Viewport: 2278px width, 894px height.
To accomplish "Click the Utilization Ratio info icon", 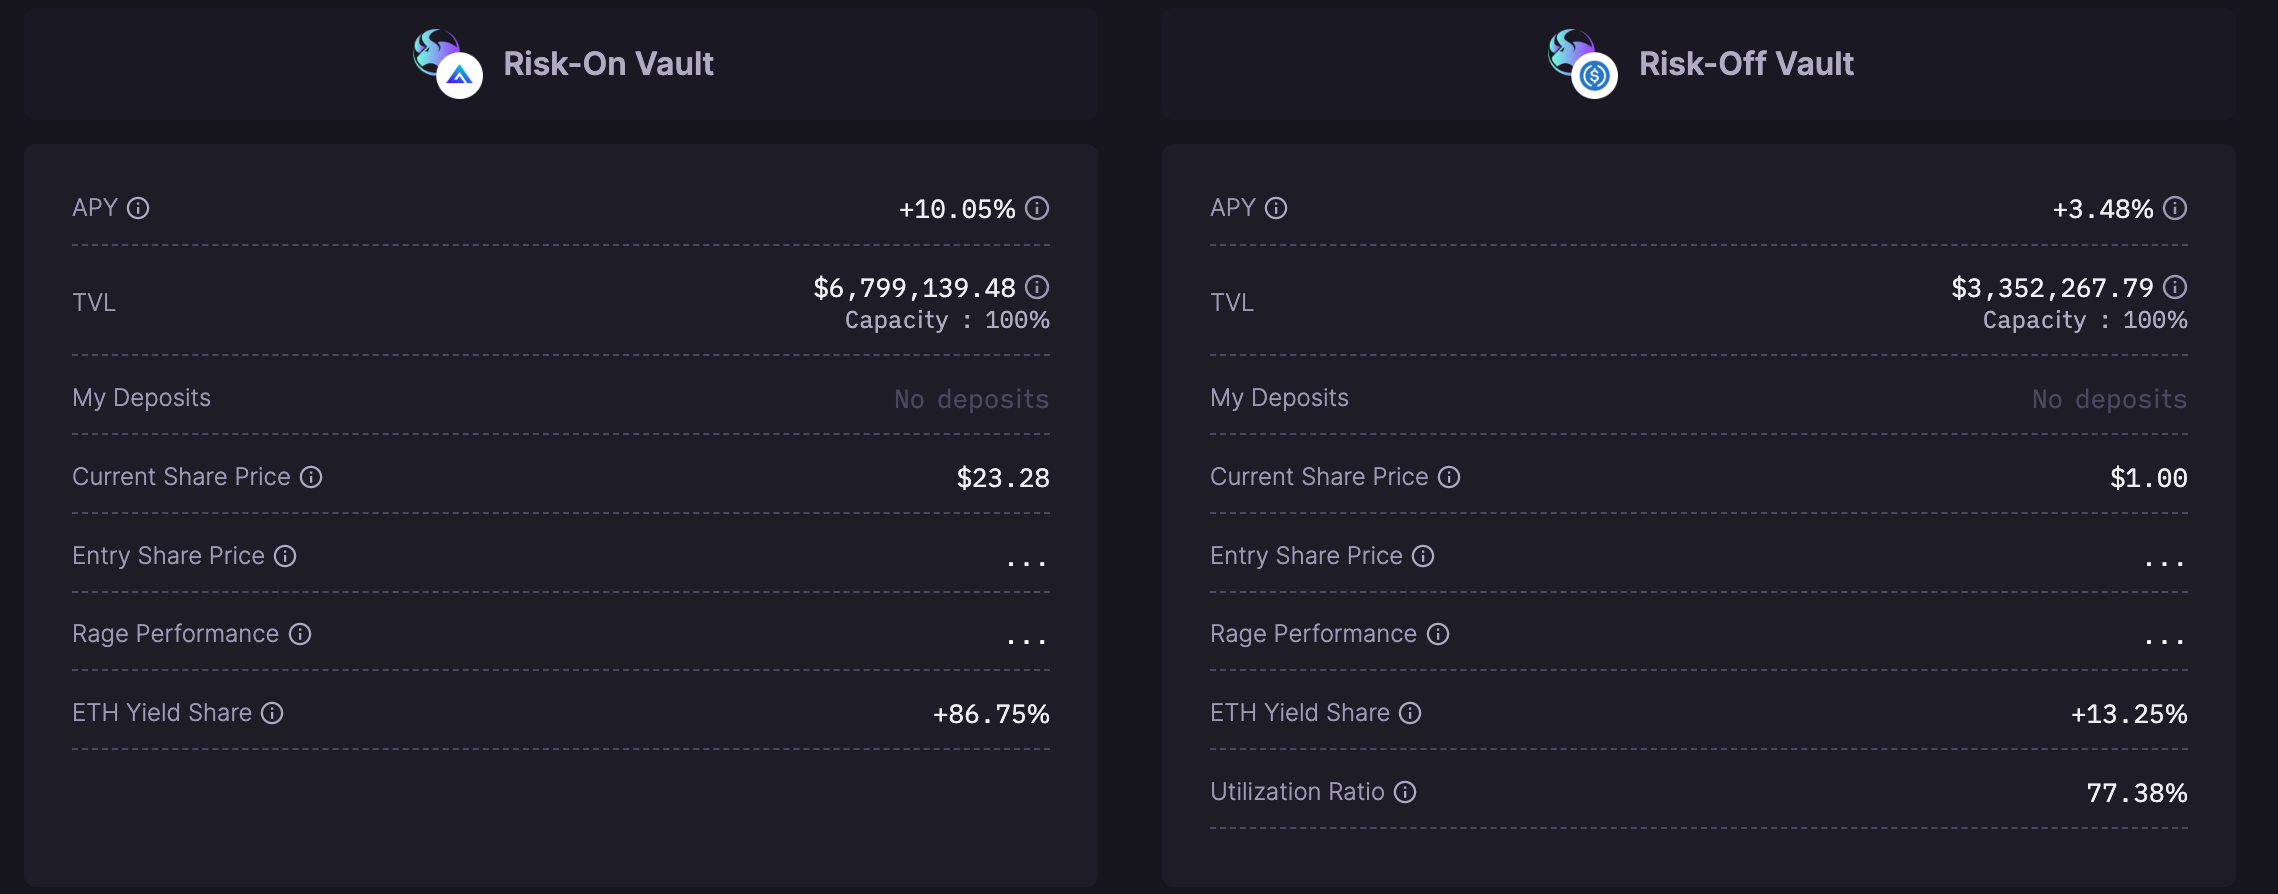I will tap(1405, 792).
